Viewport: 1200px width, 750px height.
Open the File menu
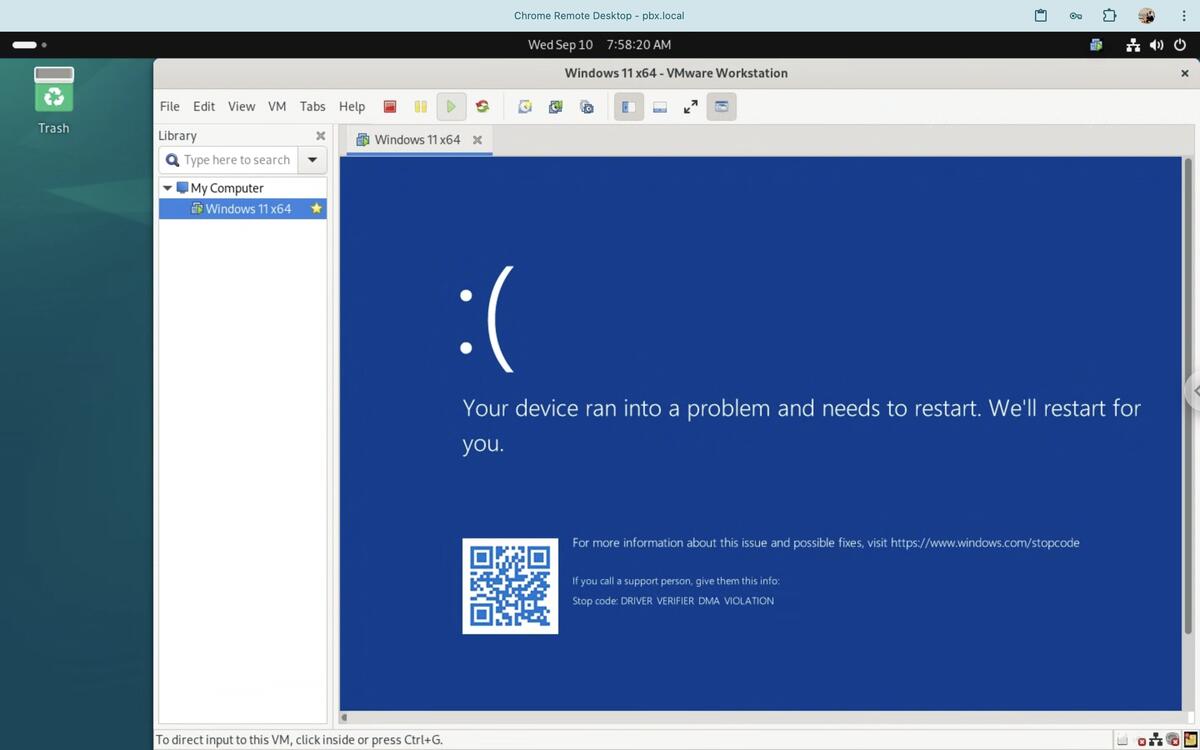coord(170,107)
